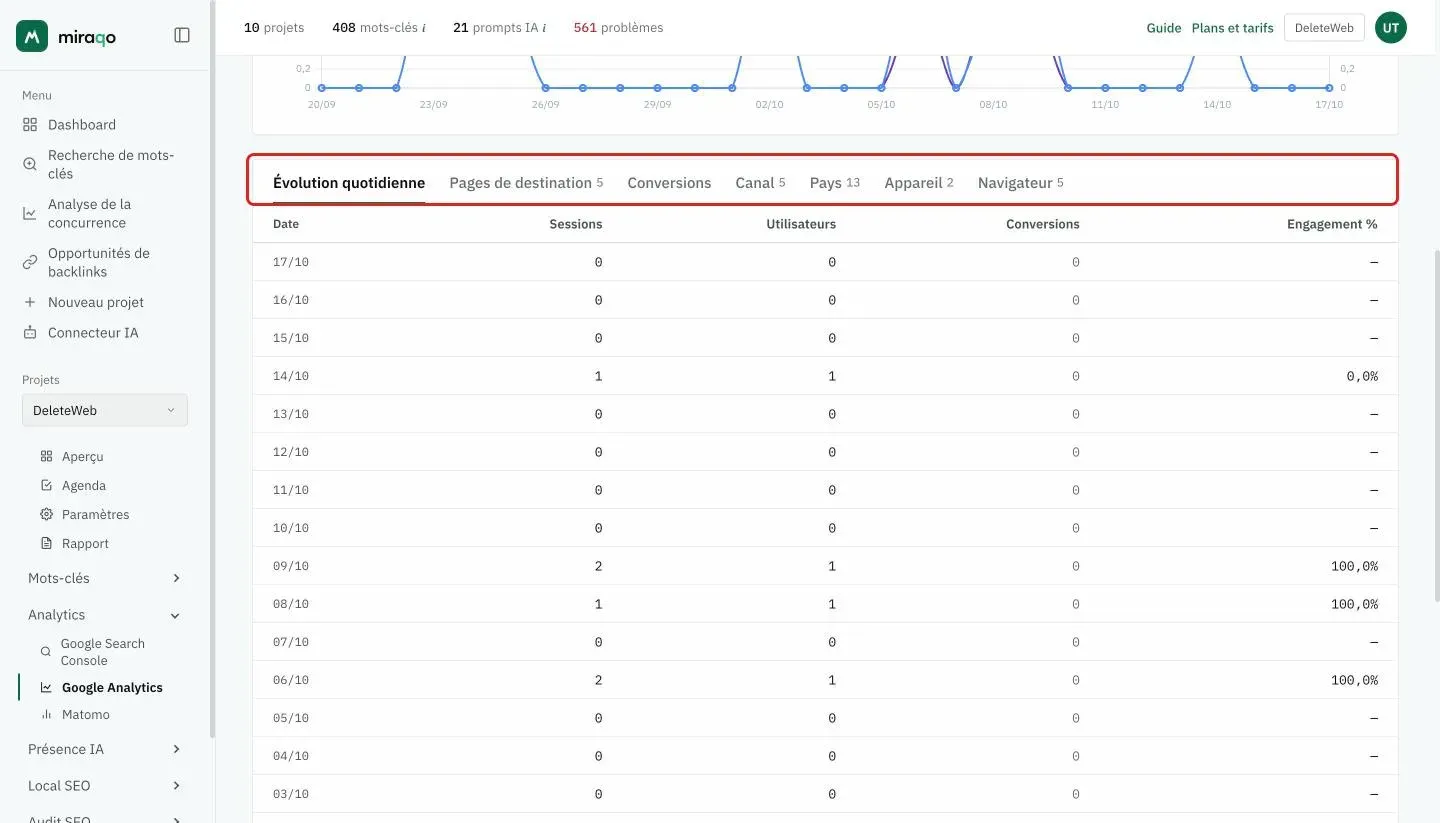Click the Paramètres gear icon
This screenshot has height=823, width=1440.
click(x=46, y=514)
